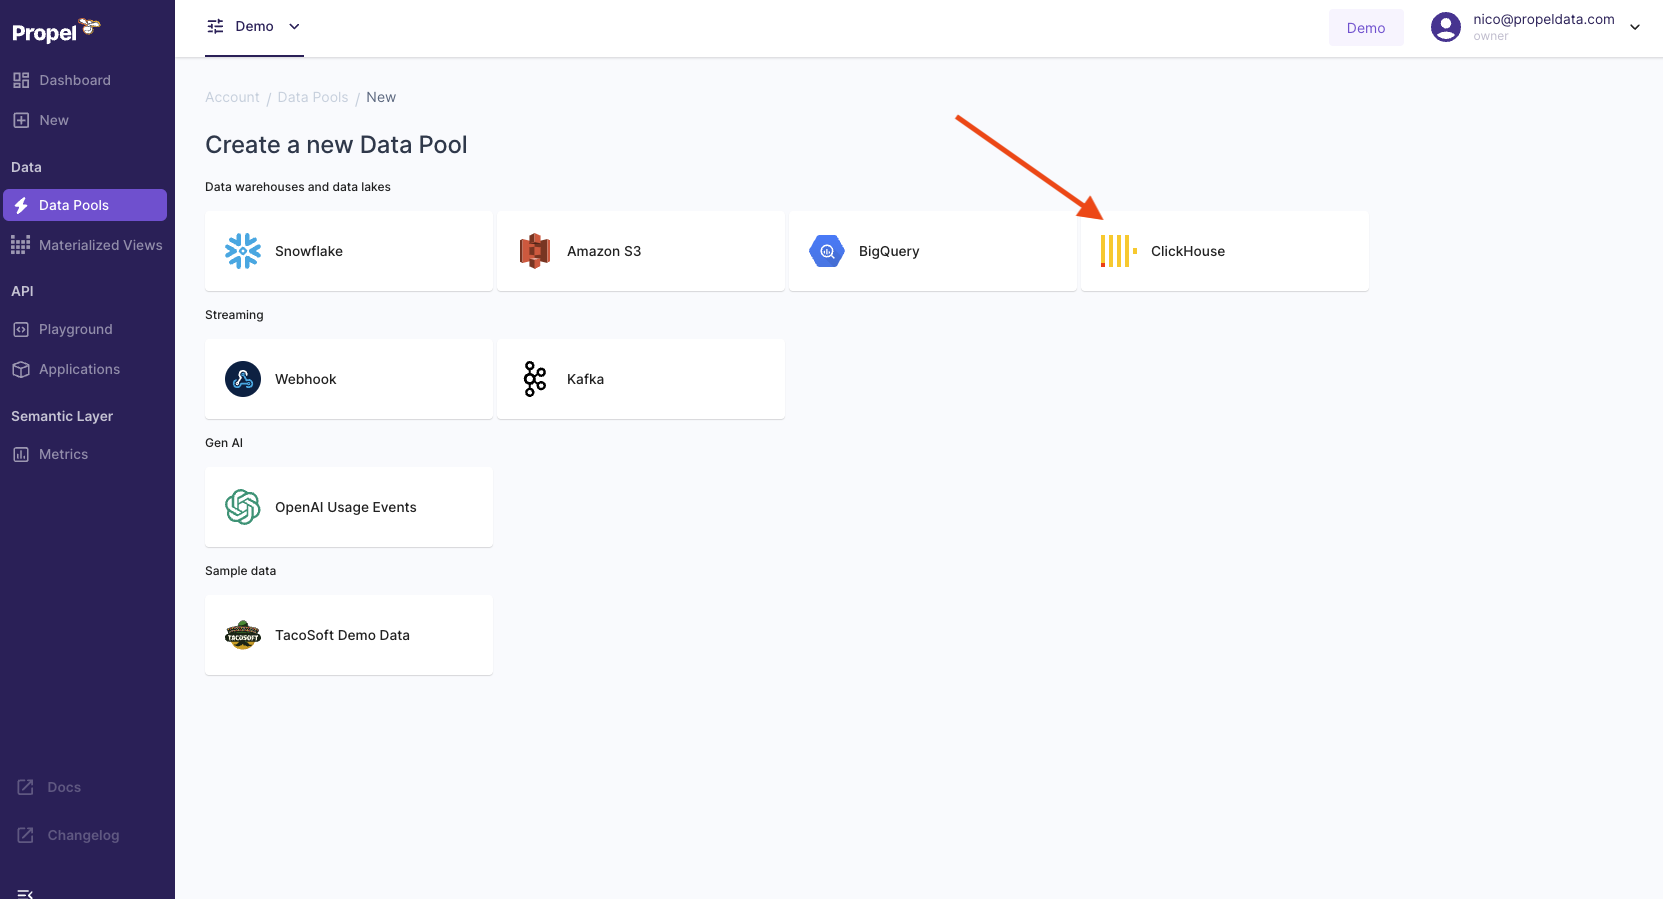The image size is (1663, 899).
Task: Click the user avatar icon
Action: 1446,27
